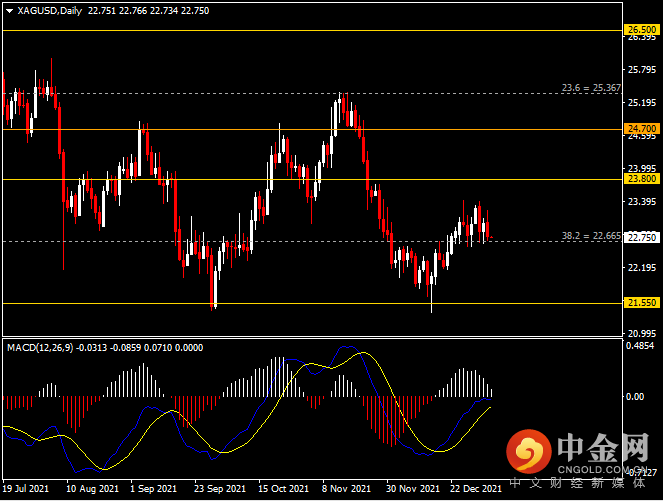The width and height of the screenshot is (663, 501).
Task: Click the current price 22.750 label
Action: coord(641,237)
